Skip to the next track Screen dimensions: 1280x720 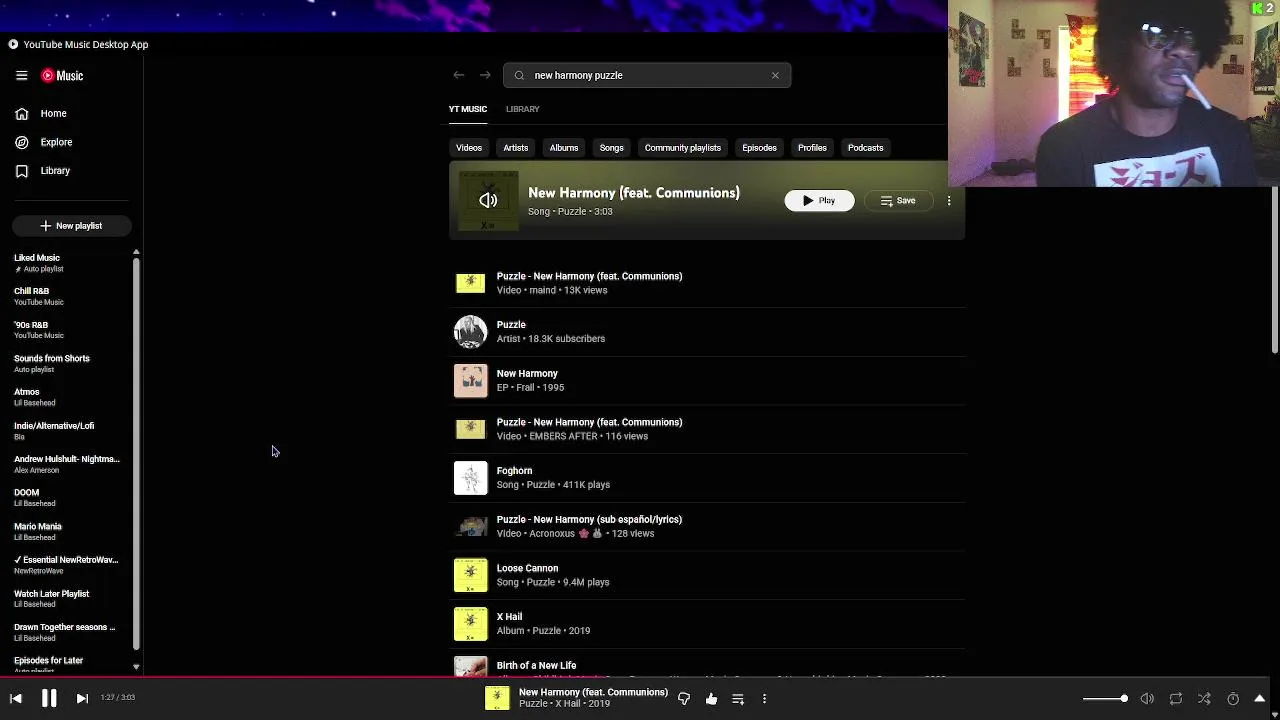pyautogui.click(x=82, y=699)
